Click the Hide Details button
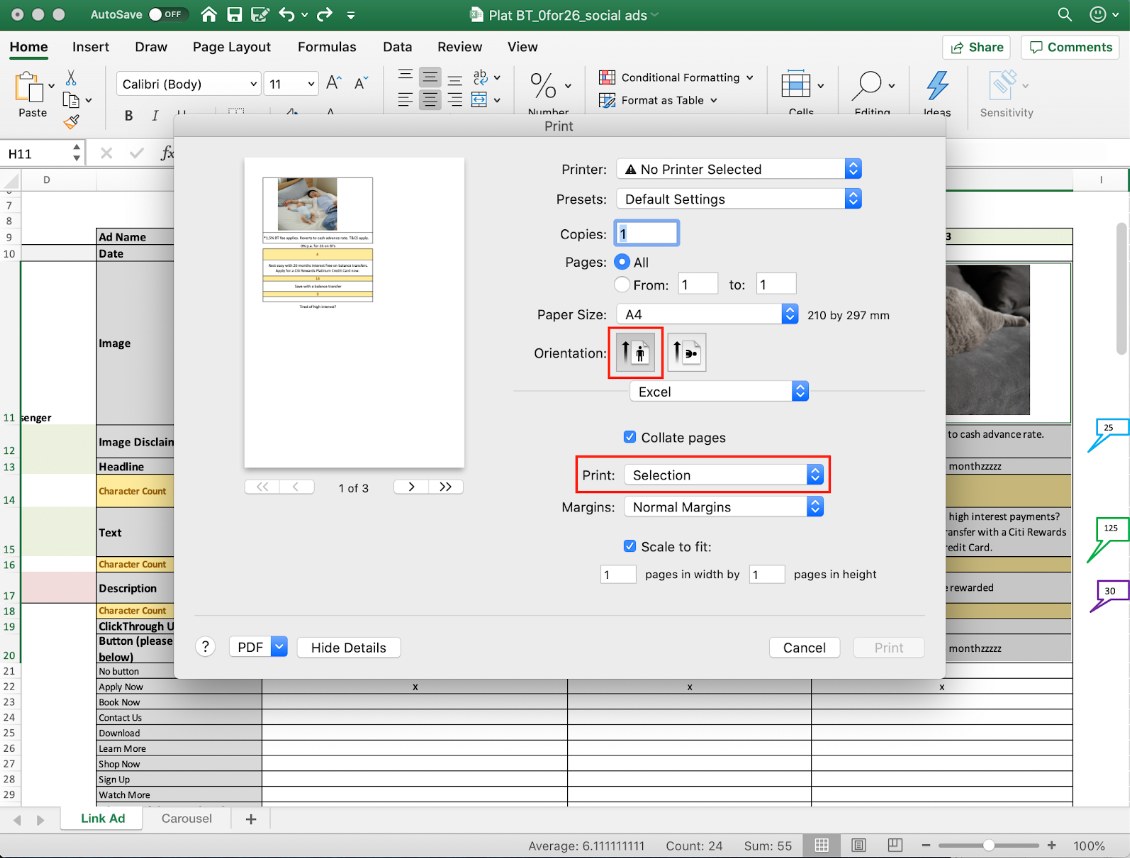 pyautogui.click(x=349, y=647)
